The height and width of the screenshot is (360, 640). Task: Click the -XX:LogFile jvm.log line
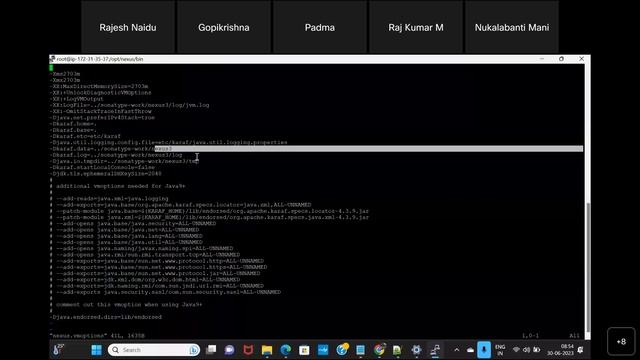(130, 105)
